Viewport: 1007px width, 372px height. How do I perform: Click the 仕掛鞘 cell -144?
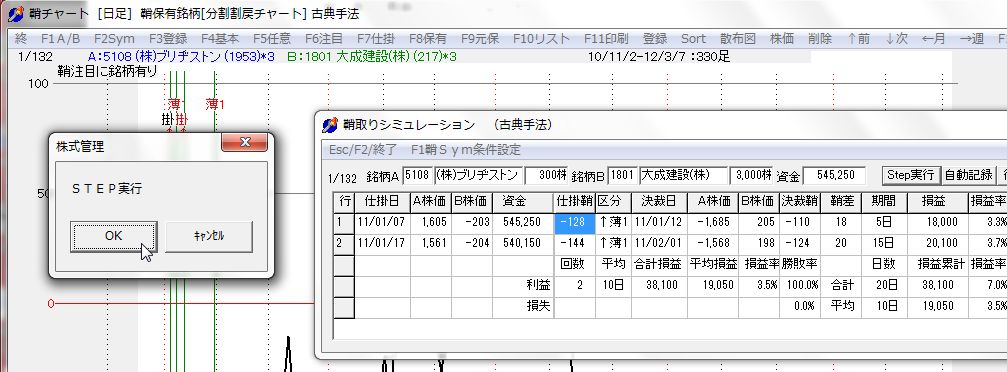[574, 244]
